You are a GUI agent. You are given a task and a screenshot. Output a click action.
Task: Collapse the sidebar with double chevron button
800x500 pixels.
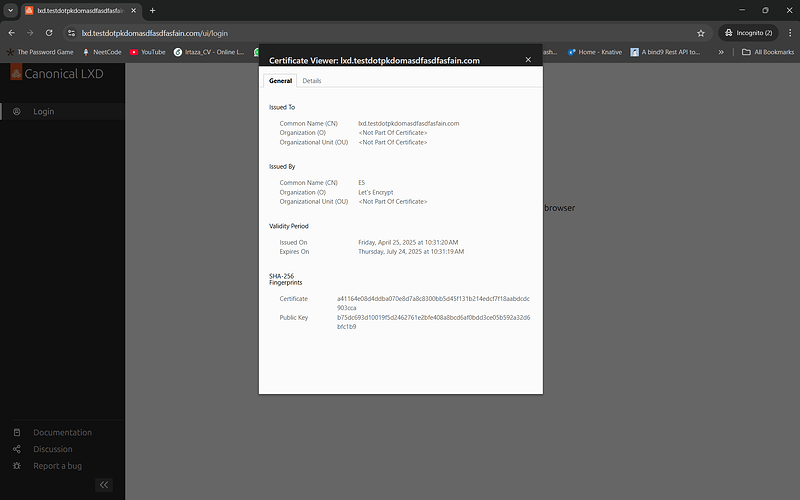[x=104, y=485]
